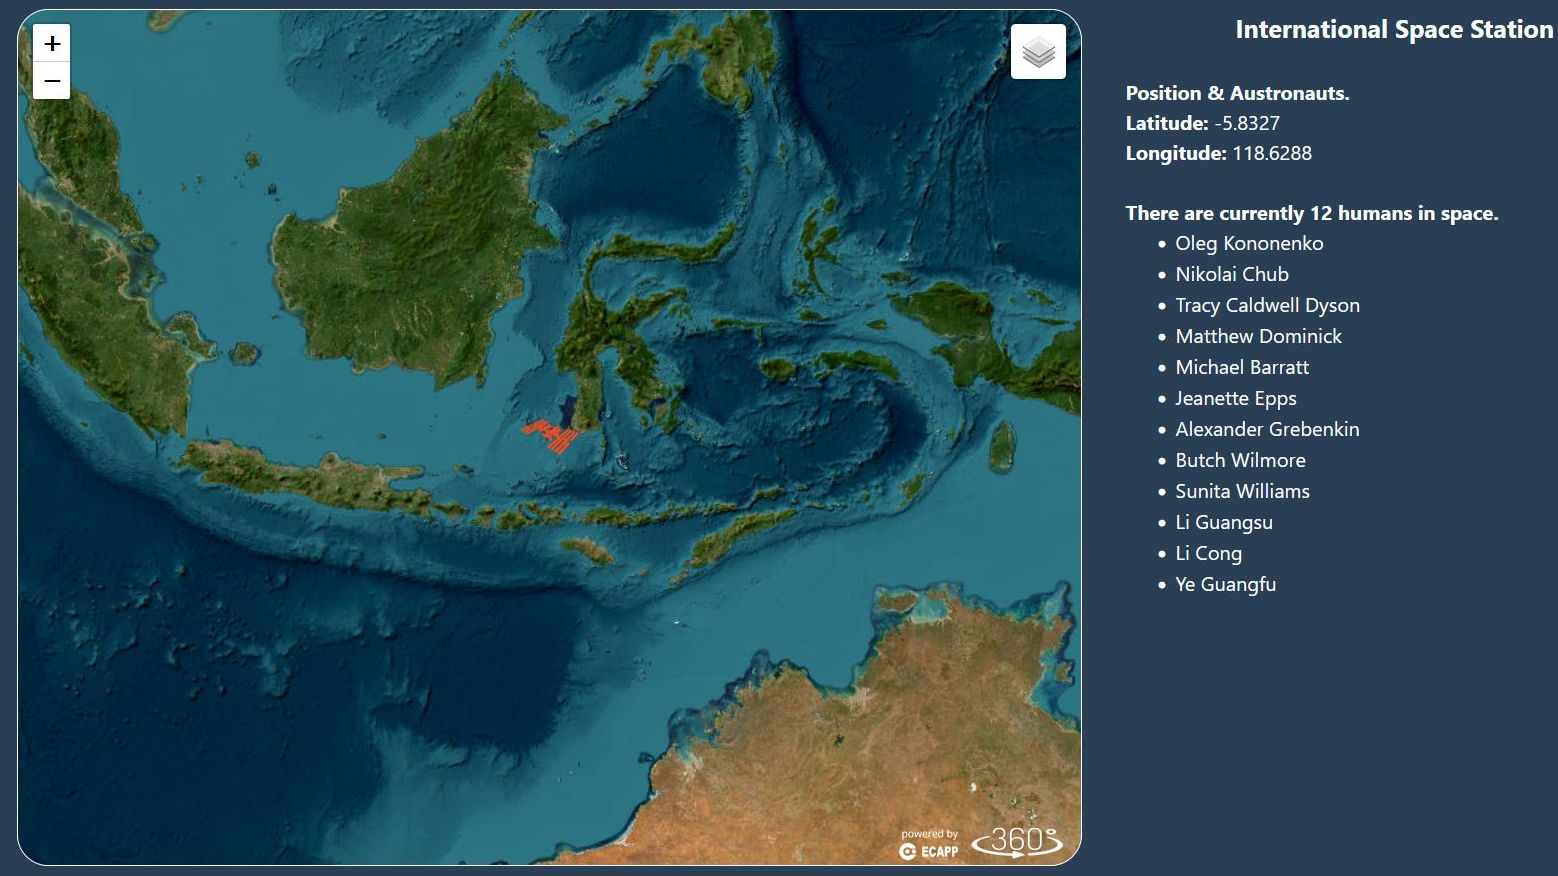The height and width of the screenshot is (876, 1558).
Task: Click Alexander Grebenkin's name
Action: [1267, 429]
